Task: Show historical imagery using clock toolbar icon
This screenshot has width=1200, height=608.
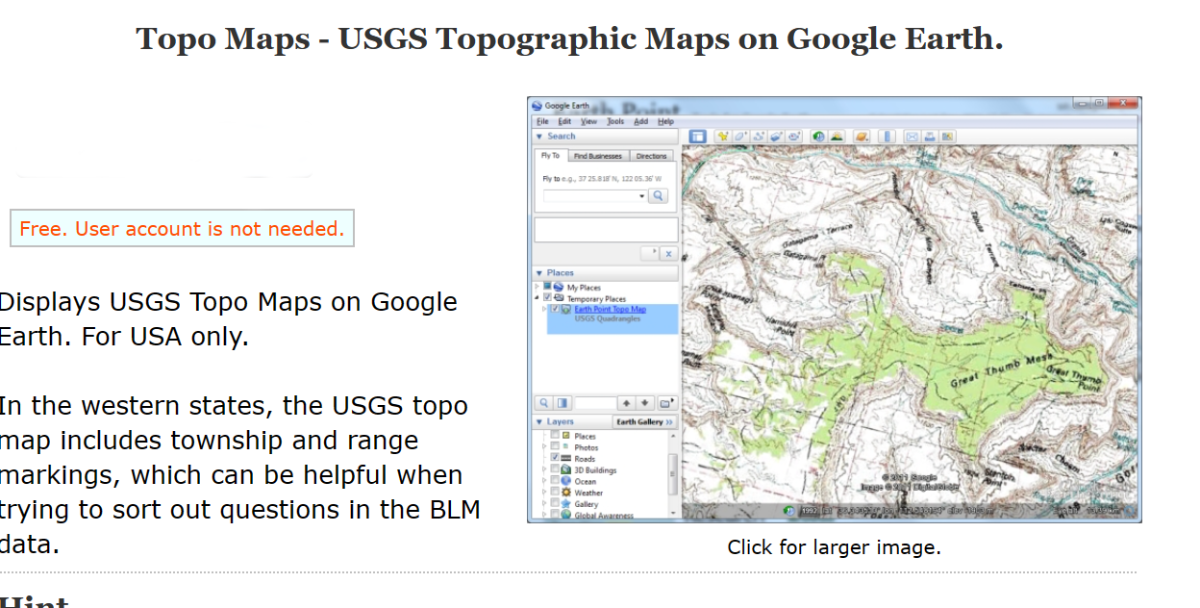Action: (x=819, y=136)
